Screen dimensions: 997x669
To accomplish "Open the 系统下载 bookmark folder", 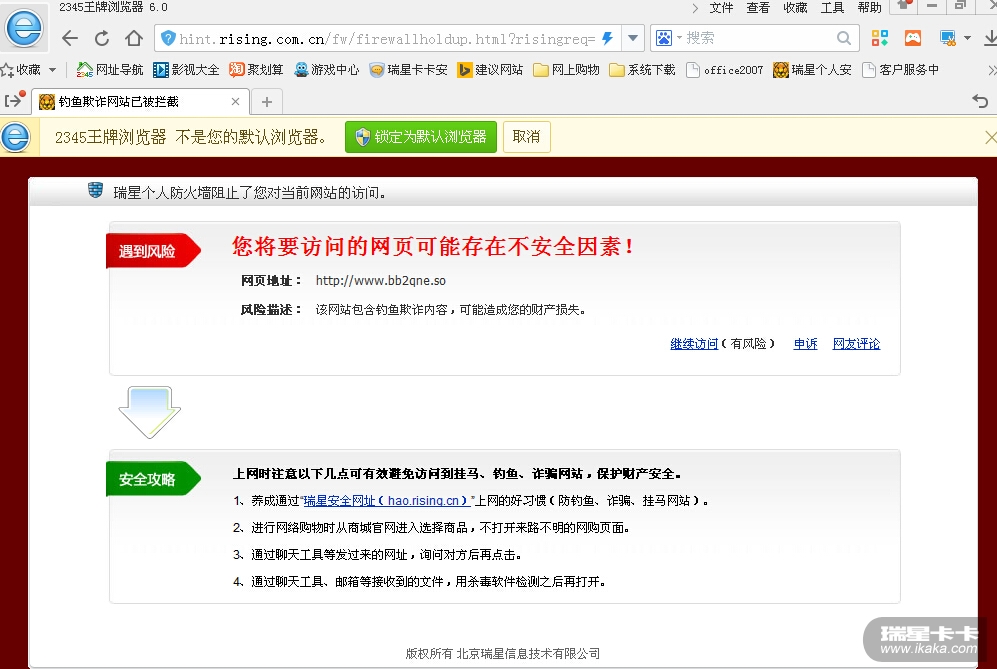I will (642, 70).
